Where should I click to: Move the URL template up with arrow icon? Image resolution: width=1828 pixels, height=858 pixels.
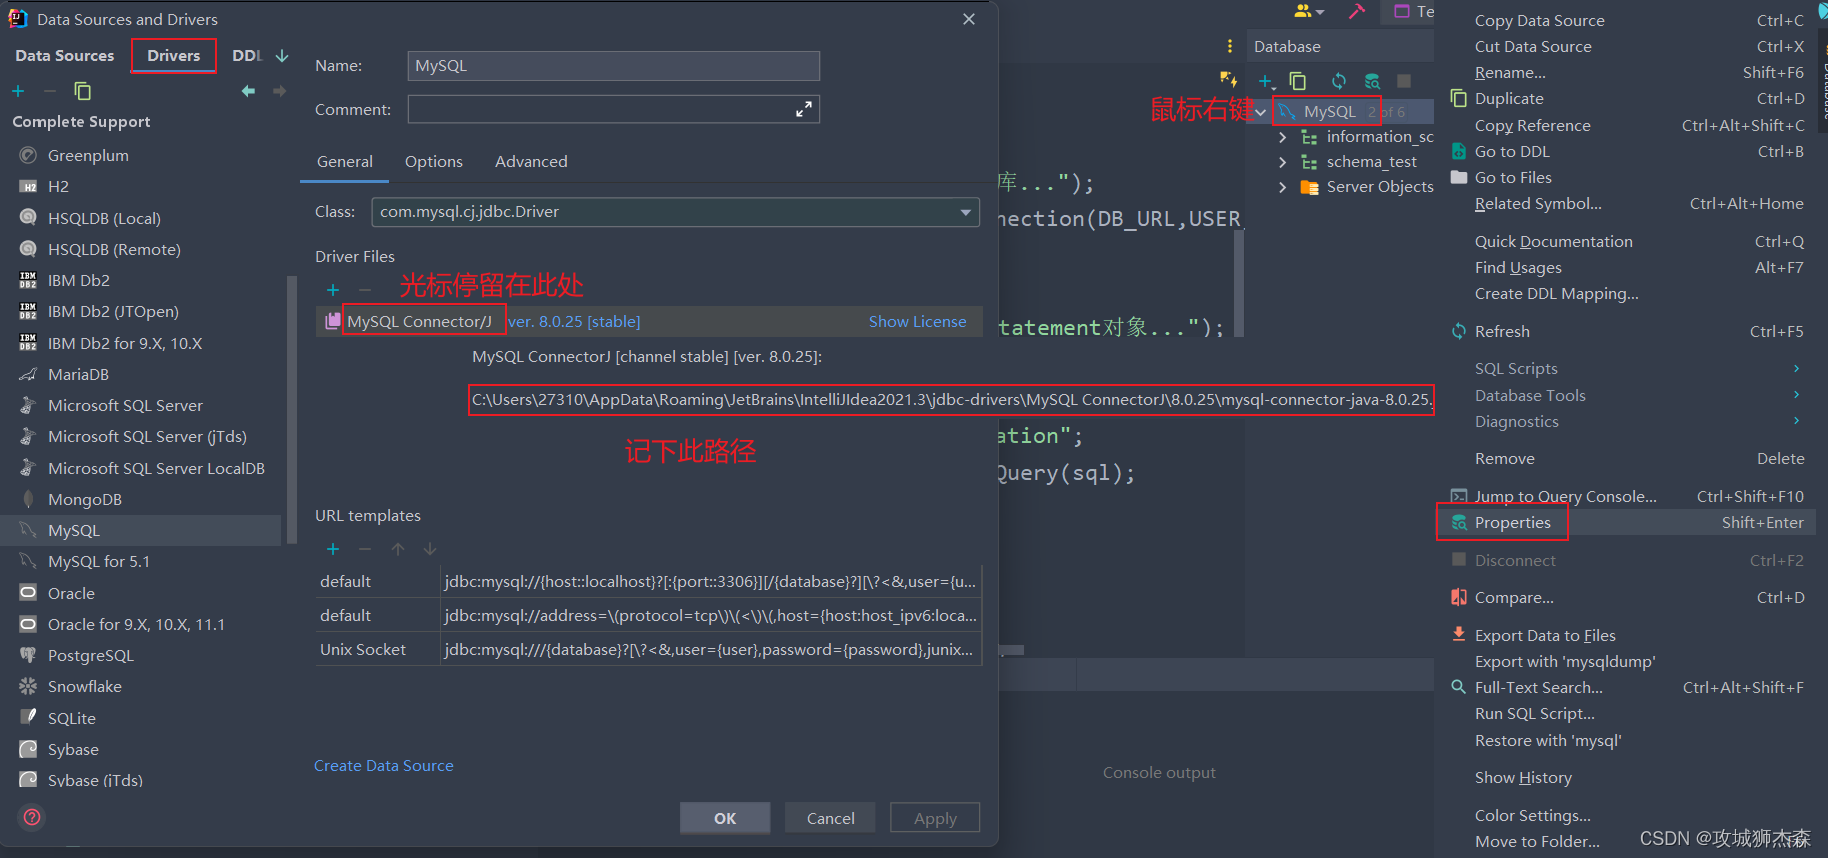coord(398,549)
